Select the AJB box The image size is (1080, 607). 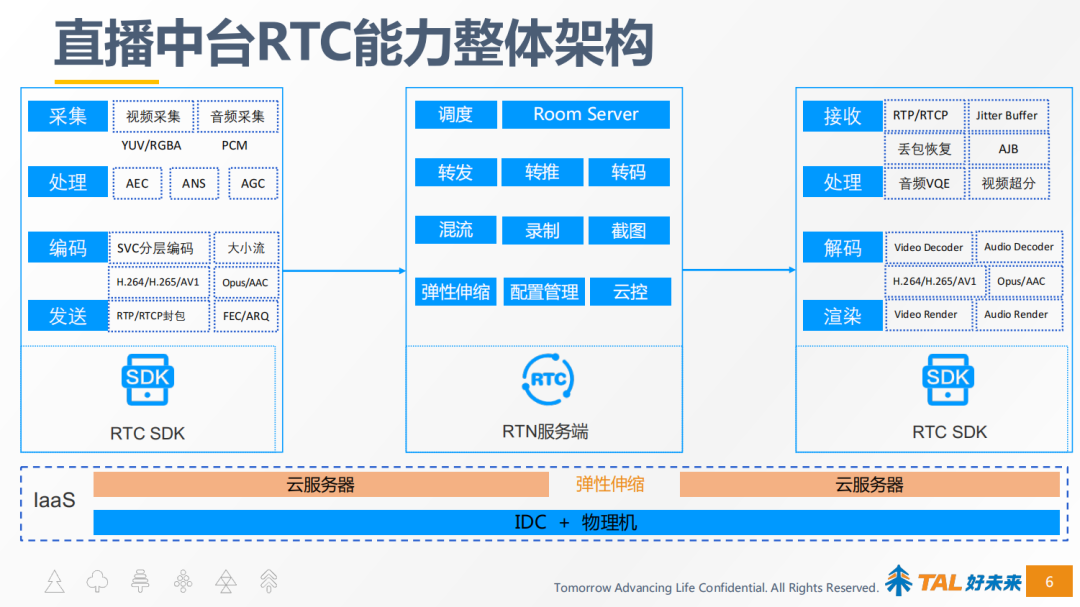pyautogui.click(x=1008, y=149)
